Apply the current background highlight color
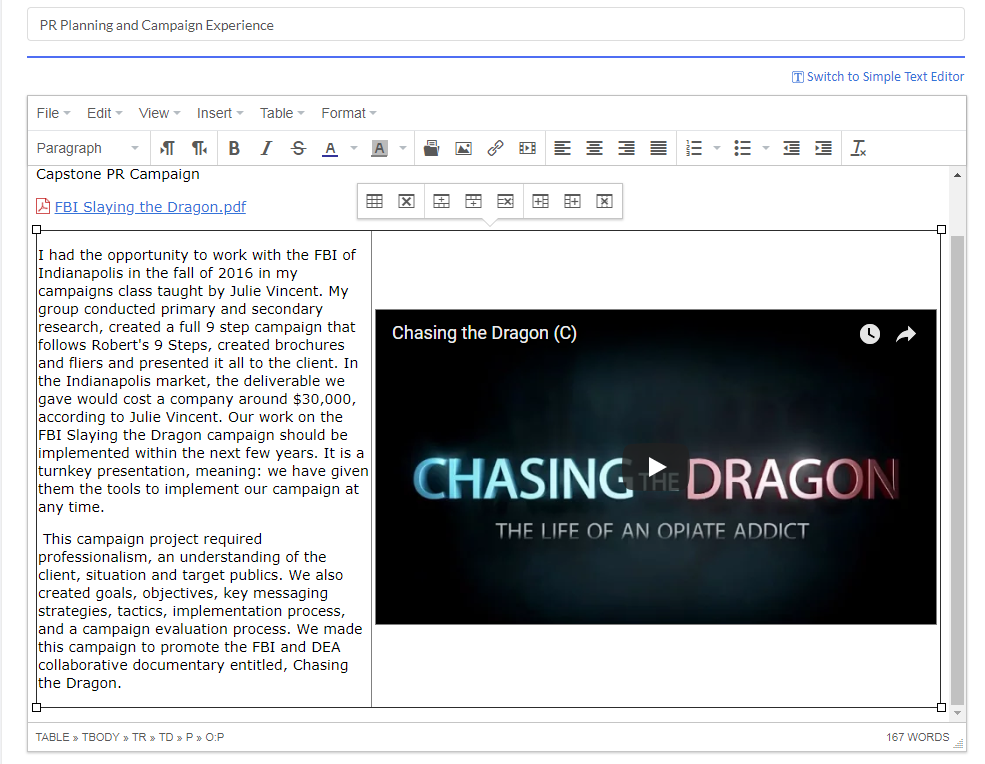 (379, 148)
